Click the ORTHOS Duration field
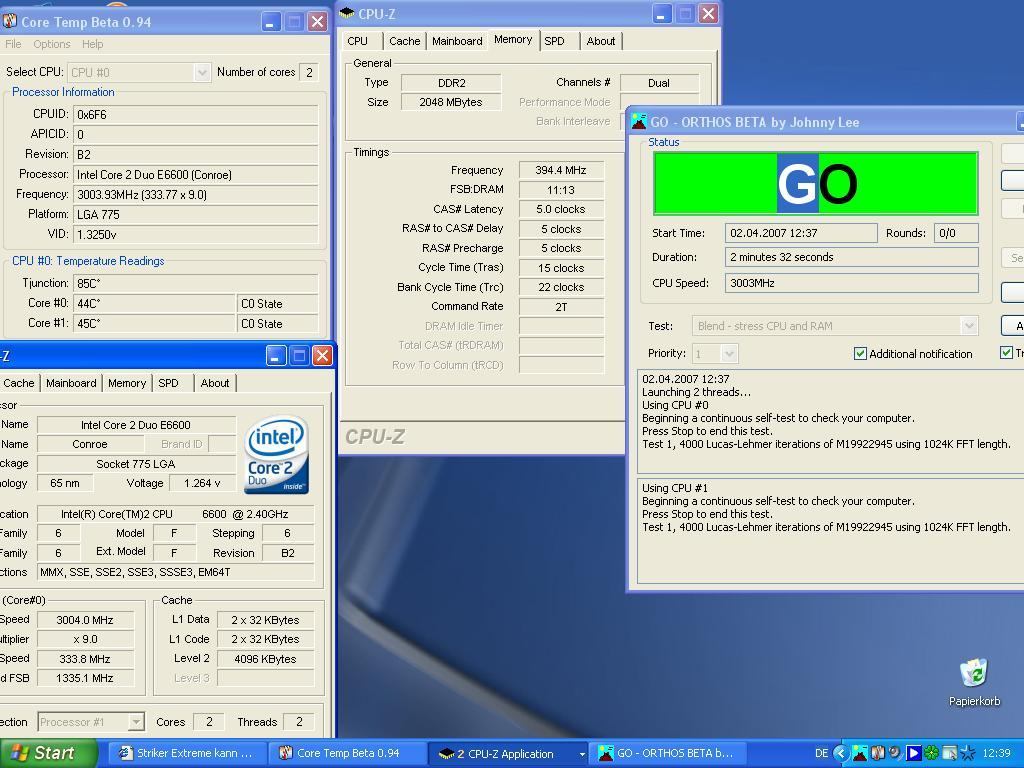1024x768 pixels. [x=852, y=257]
